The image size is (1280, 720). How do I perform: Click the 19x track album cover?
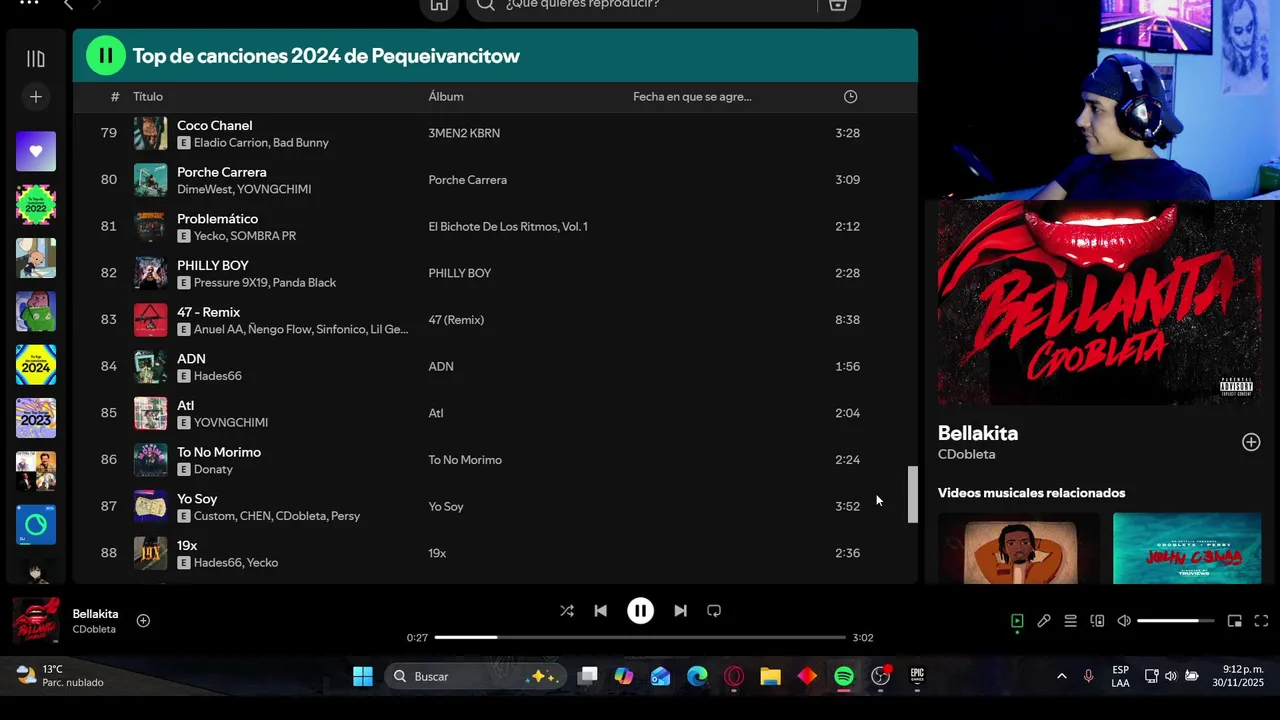point(151,553)
